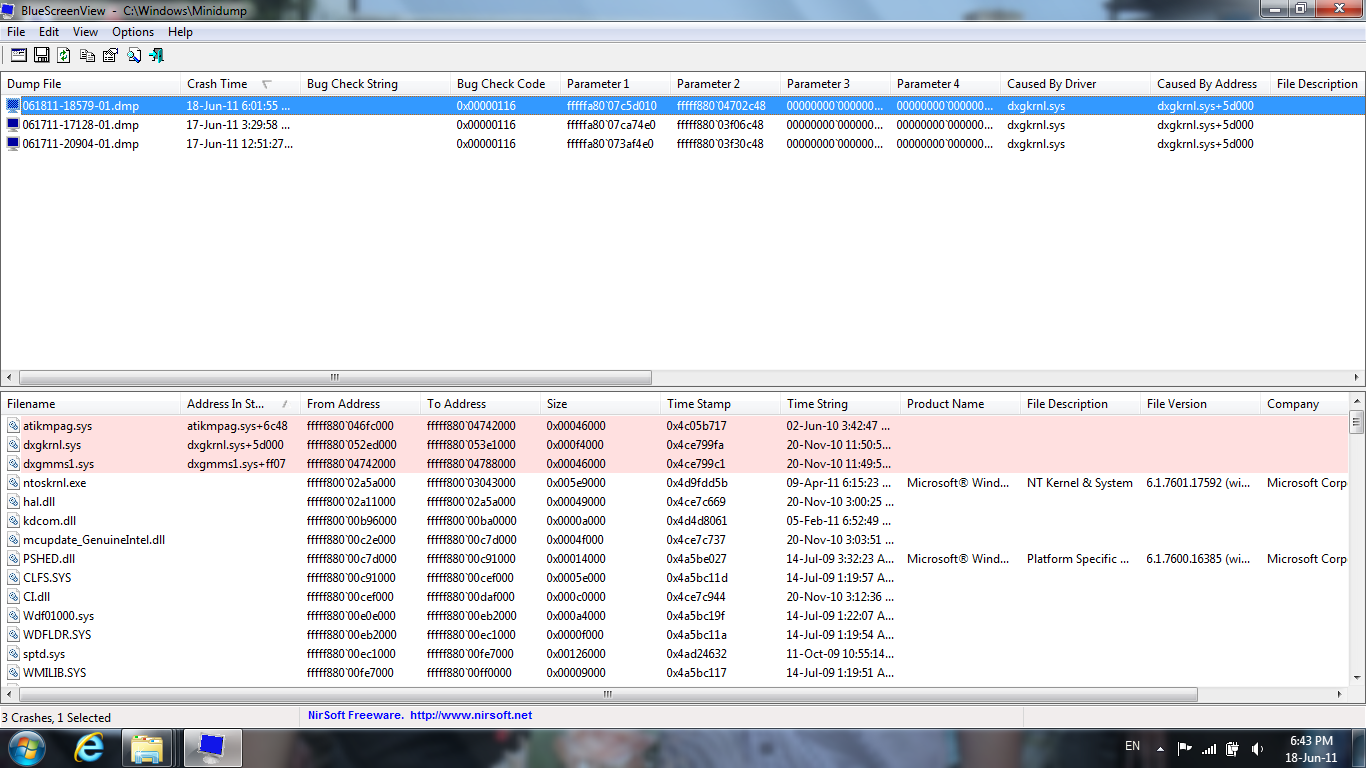Open the View menu
The image size is (1366, 768).
(x=85, y=32)
